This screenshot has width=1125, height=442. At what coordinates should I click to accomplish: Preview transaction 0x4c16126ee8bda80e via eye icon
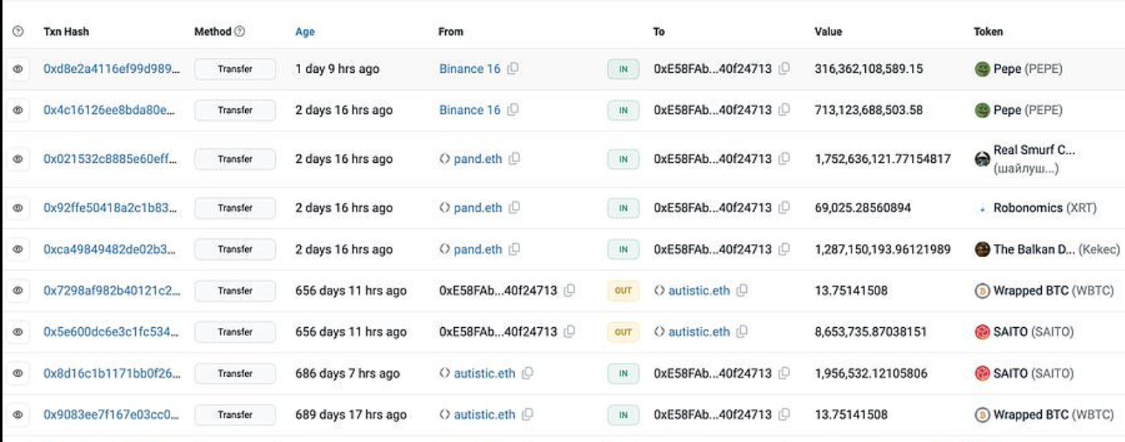(x=18, y=110)
